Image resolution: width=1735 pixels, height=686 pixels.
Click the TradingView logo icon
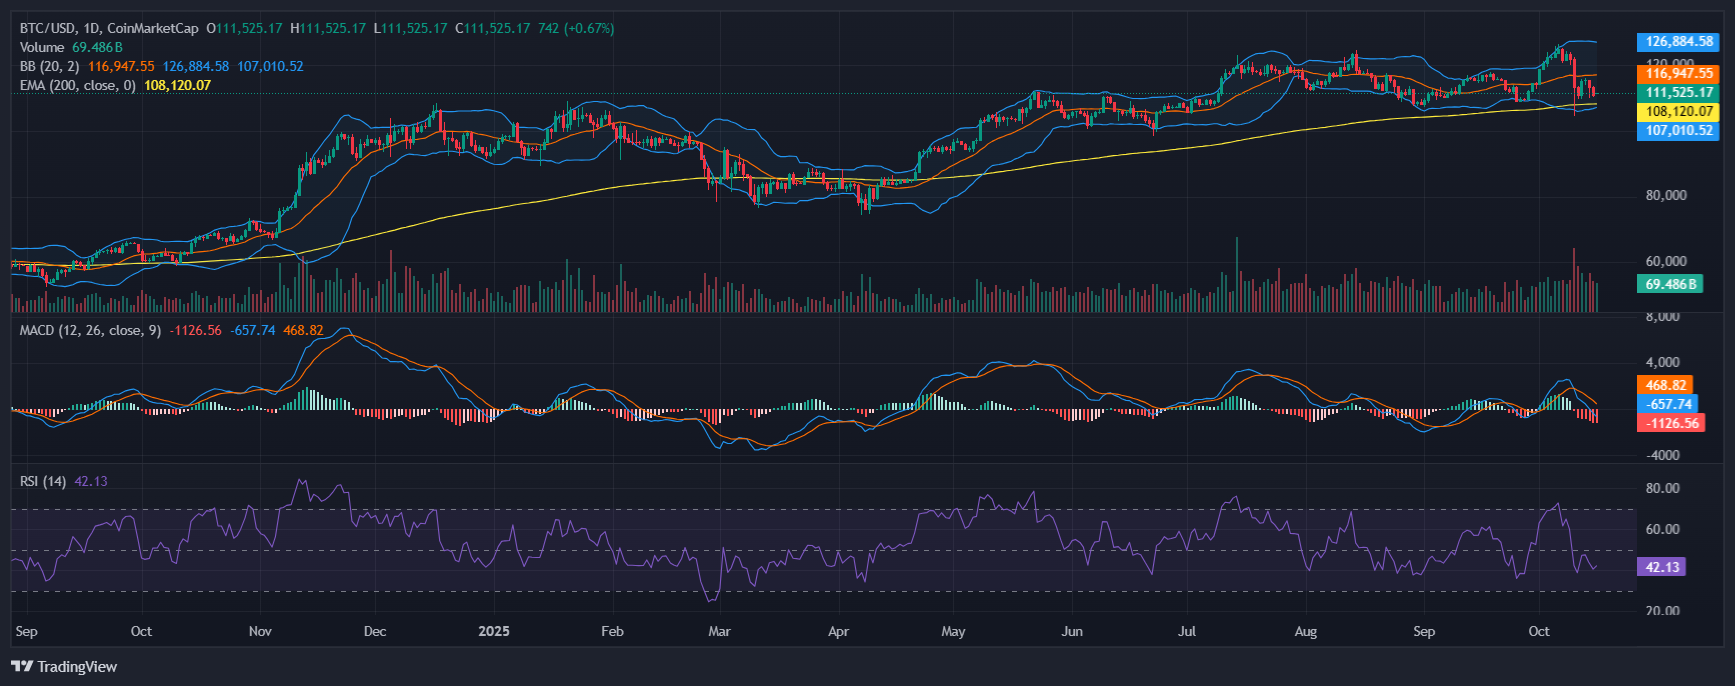[x=21, y=666]
